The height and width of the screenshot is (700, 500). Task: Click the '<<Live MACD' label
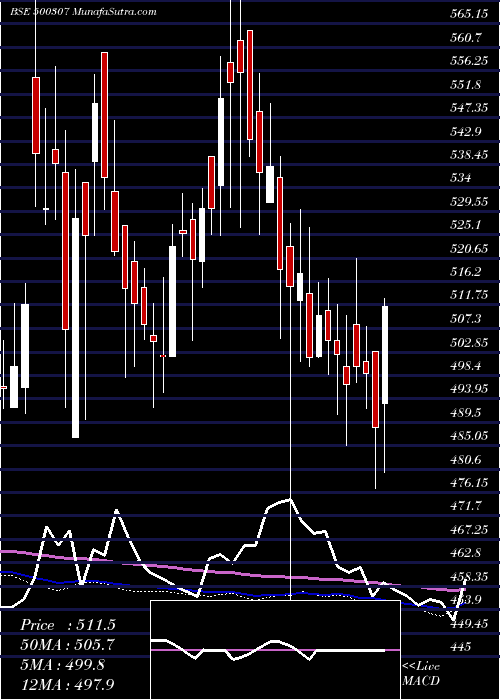coord(421,674)
